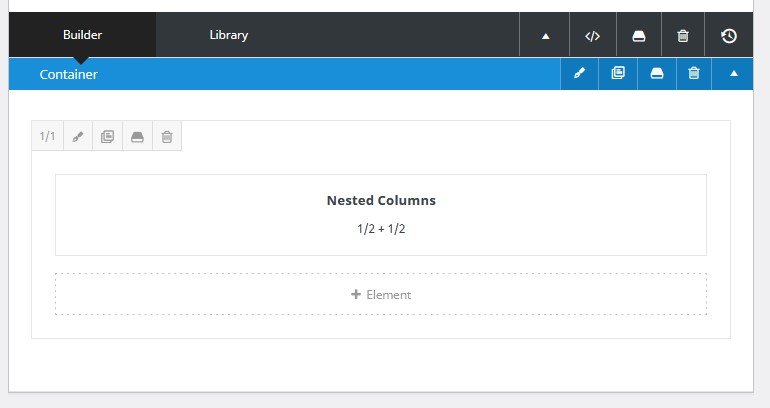Image resolution: width=770 pixels, height=408 pixels.
Task: Delete the Container using its trash icon
Action: [x=693, y=74]
